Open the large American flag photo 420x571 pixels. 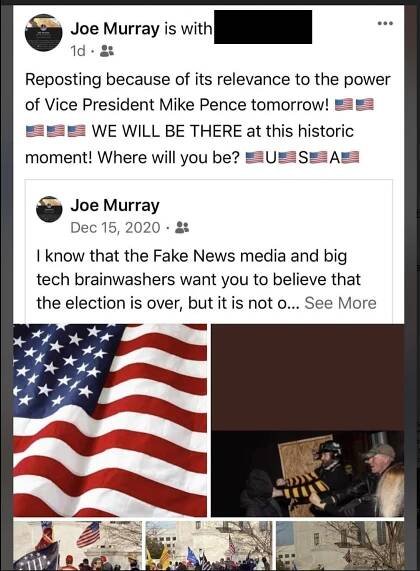[110, 420]
